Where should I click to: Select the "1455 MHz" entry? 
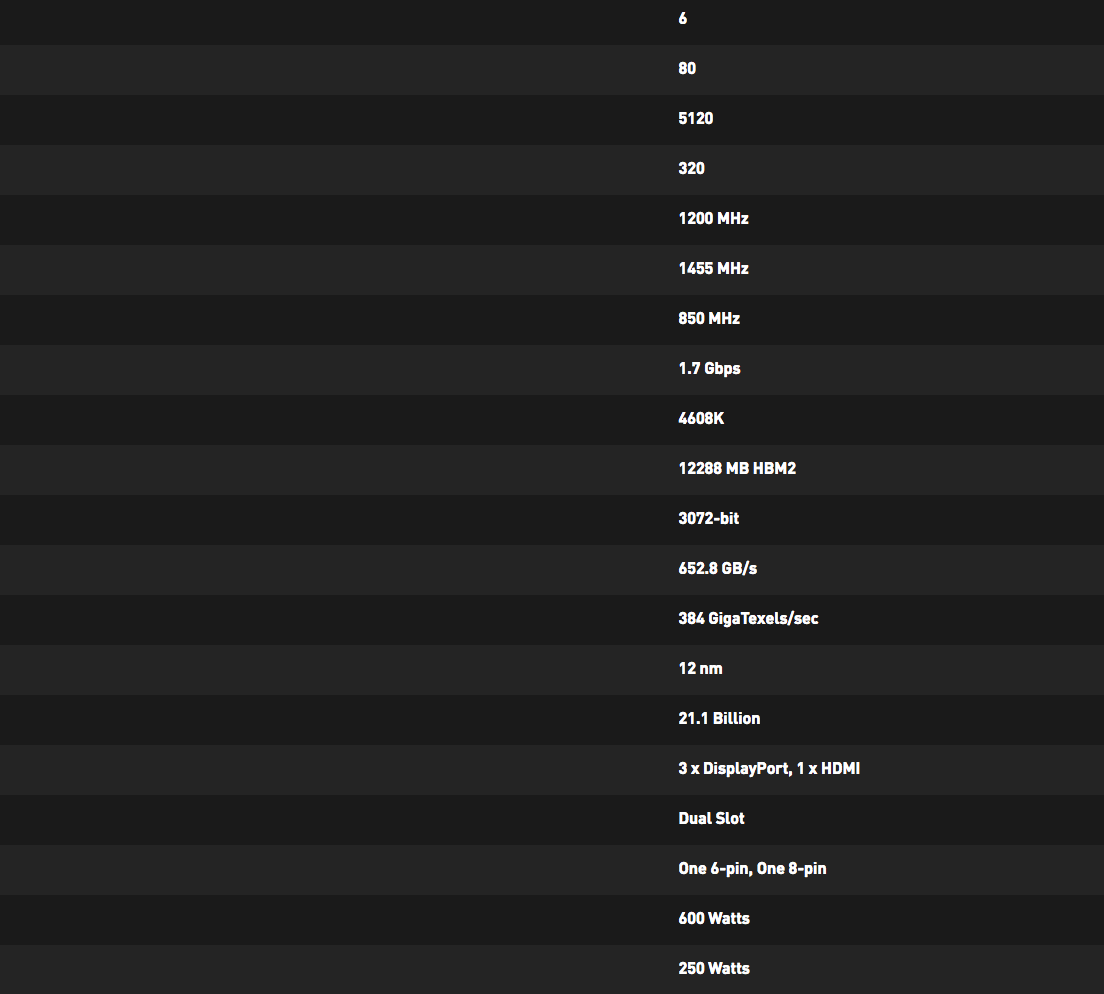[713, 269]
